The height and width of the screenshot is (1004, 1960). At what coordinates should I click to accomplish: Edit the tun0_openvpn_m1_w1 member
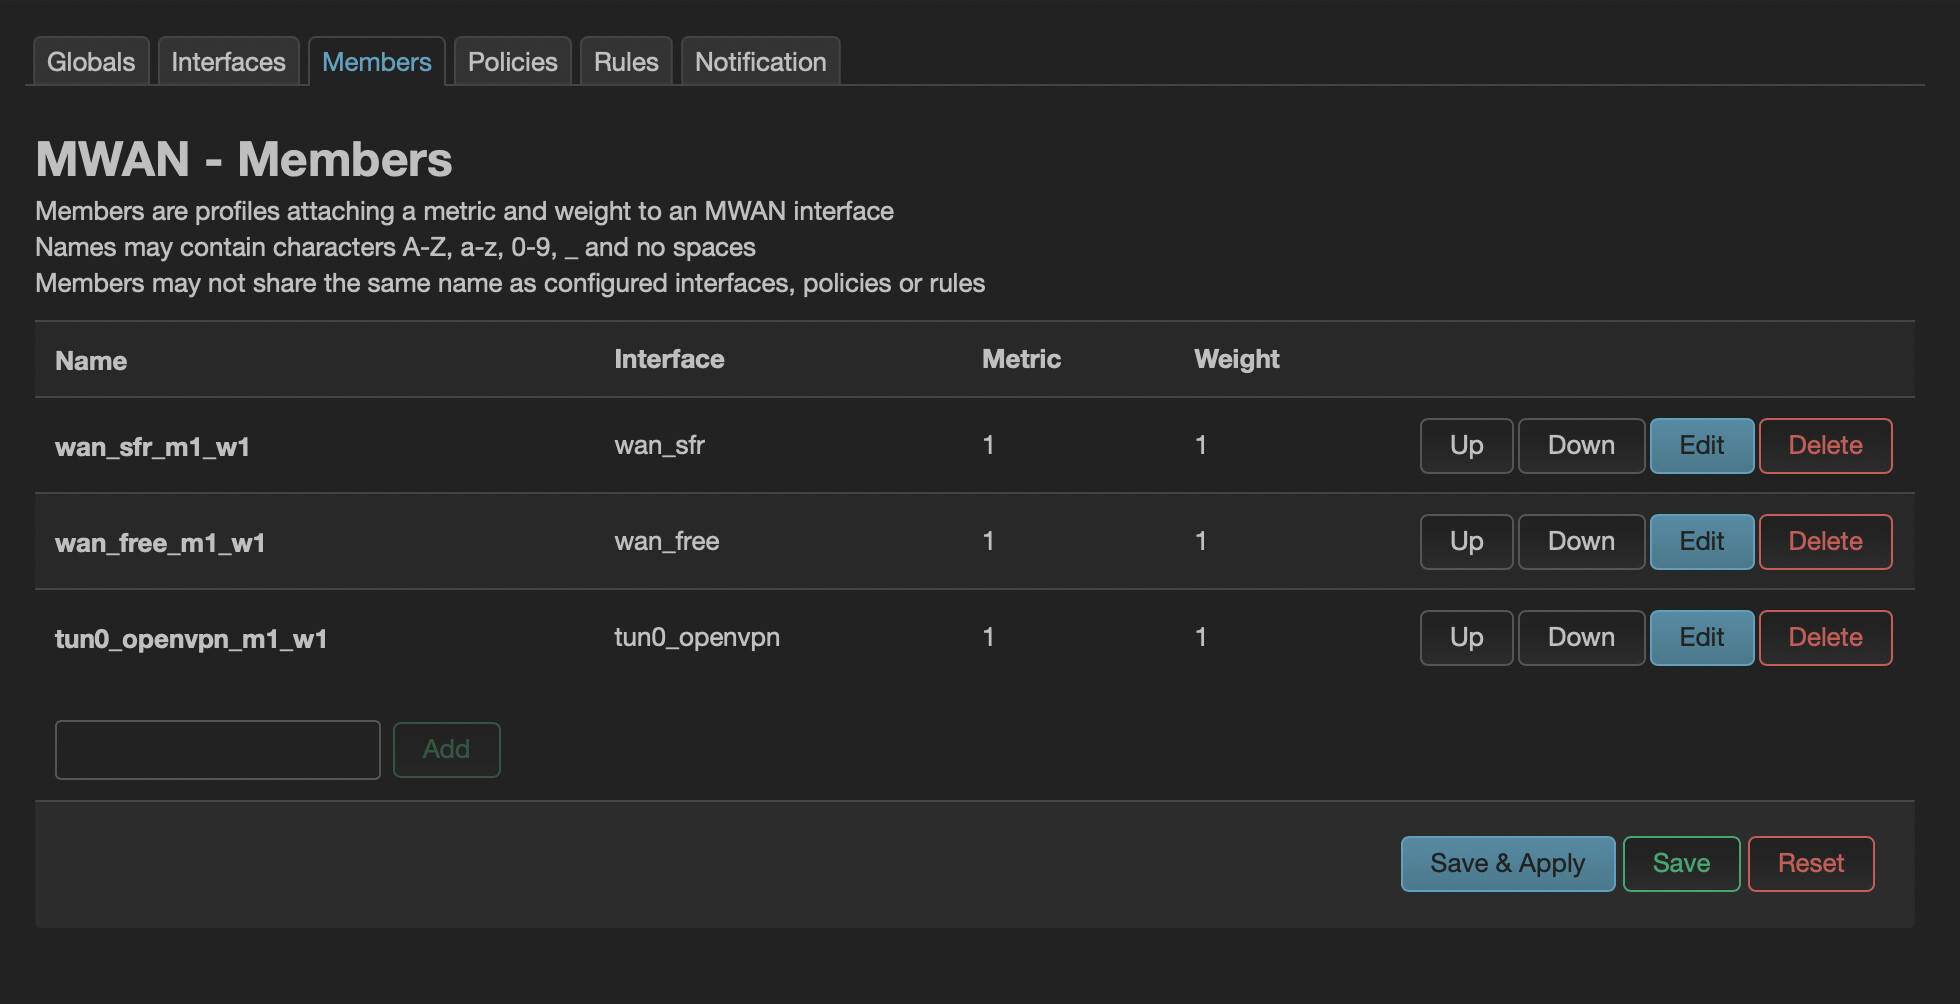pos(1702,638)
